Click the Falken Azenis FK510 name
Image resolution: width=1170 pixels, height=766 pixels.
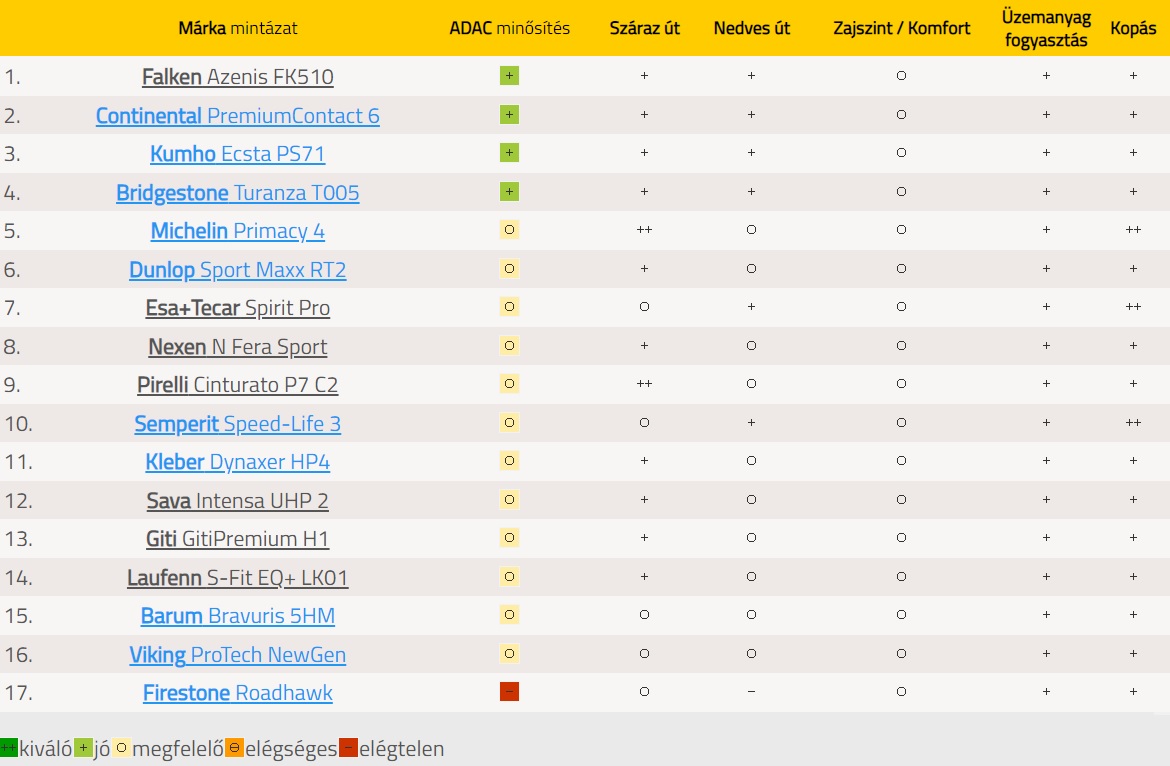(x=237, y=77)
